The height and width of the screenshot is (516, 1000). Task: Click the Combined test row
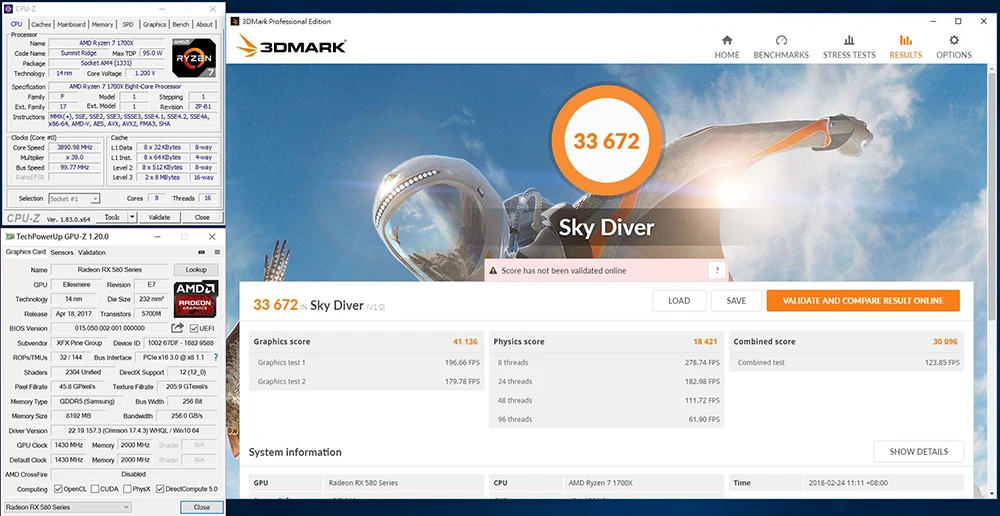[846, 362]
